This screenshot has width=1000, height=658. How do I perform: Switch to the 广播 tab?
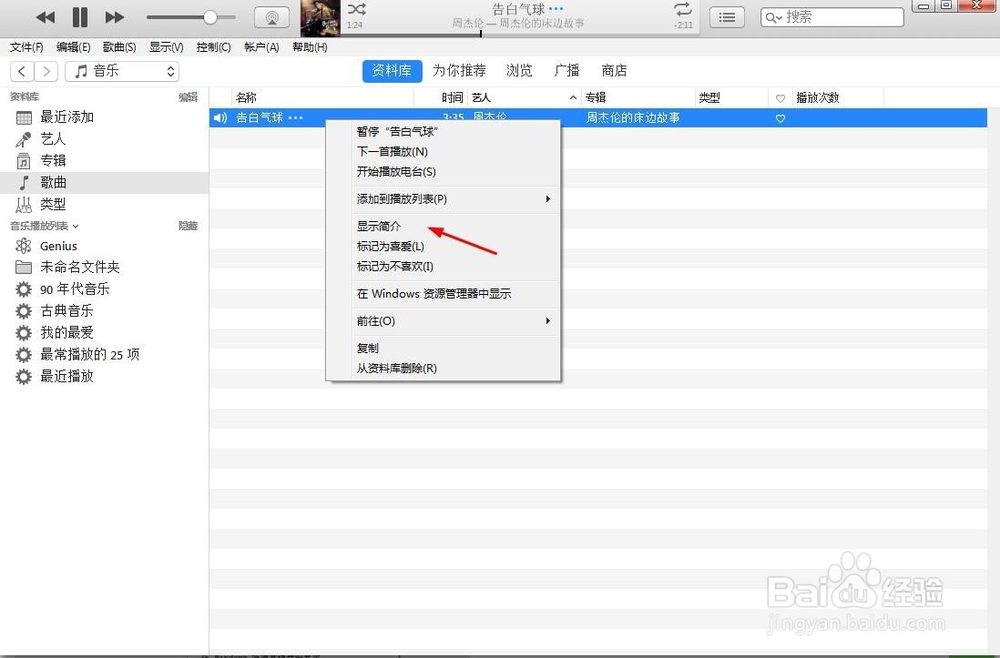566,71
